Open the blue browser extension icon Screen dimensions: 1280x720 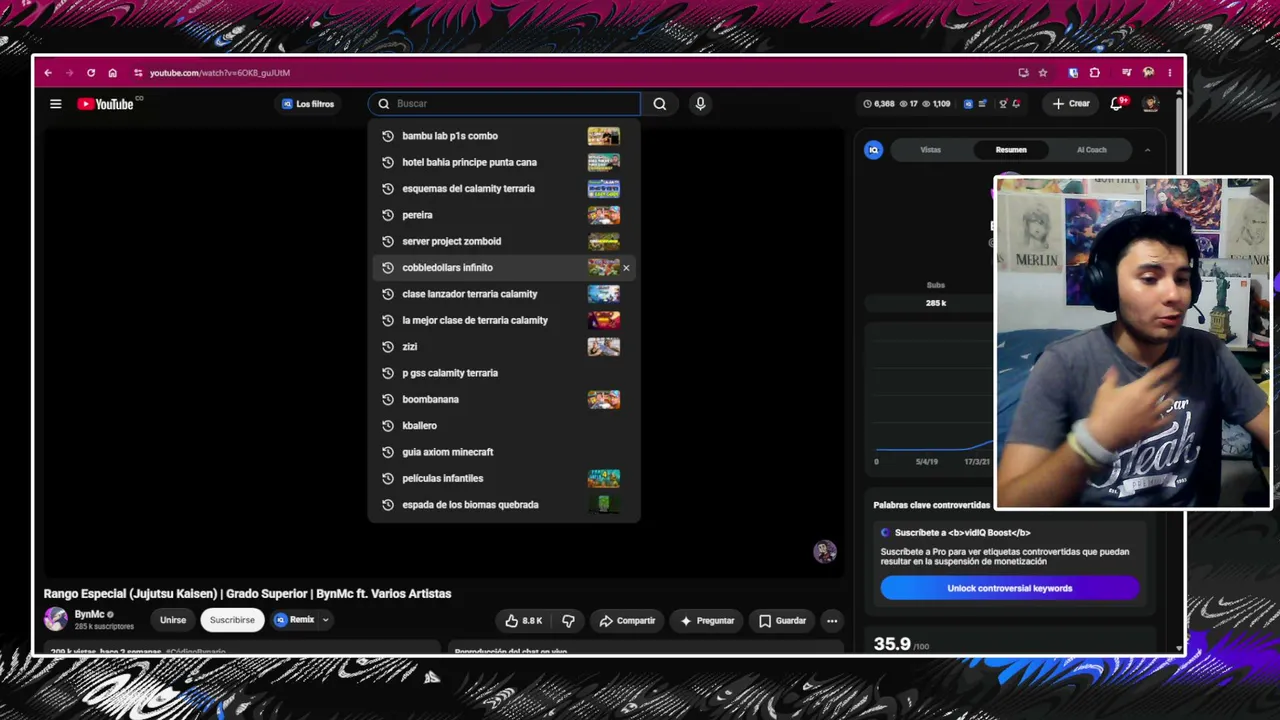[x=1073, y=73]
